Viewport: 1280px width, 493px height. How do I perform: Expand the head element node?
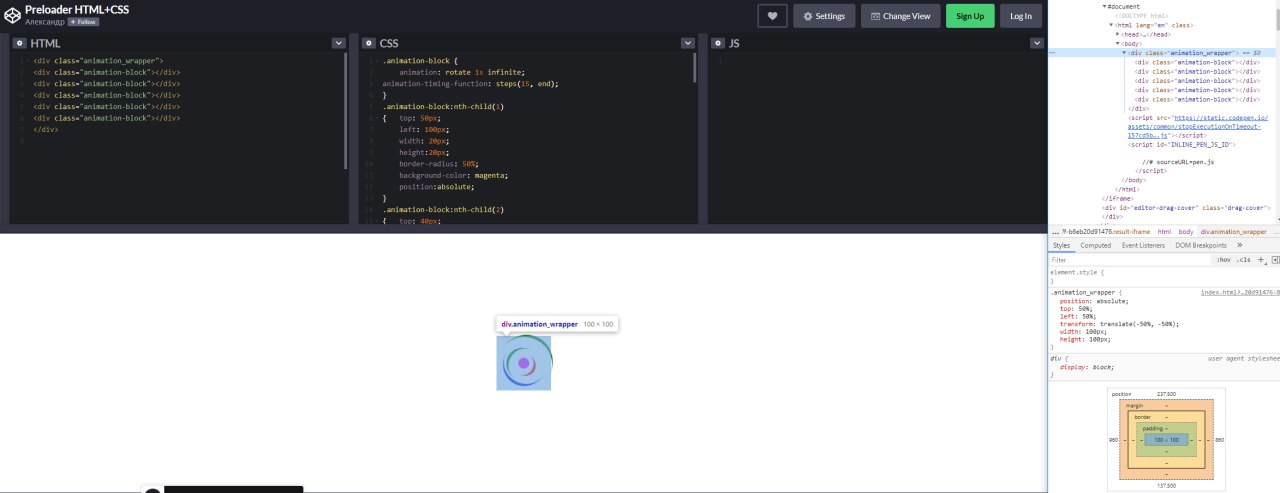tap(1117, 34)
